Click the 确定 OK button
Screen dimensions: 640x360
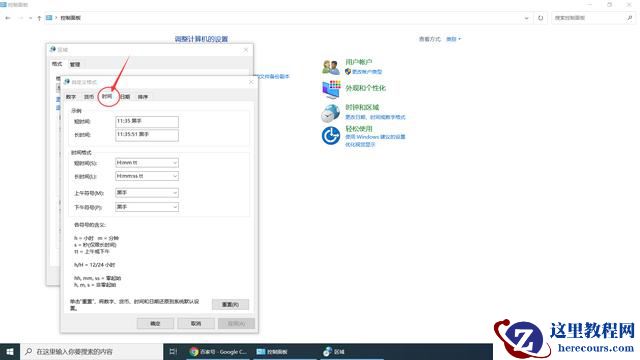(x=156, y=324)
